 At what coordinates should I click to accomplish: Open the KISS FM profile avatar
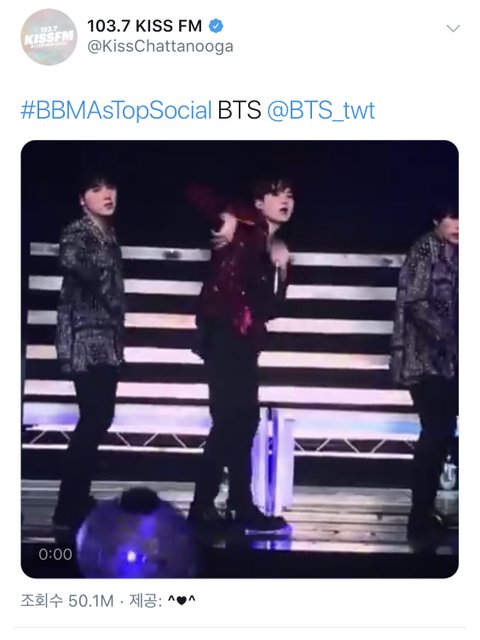(49, 37)
